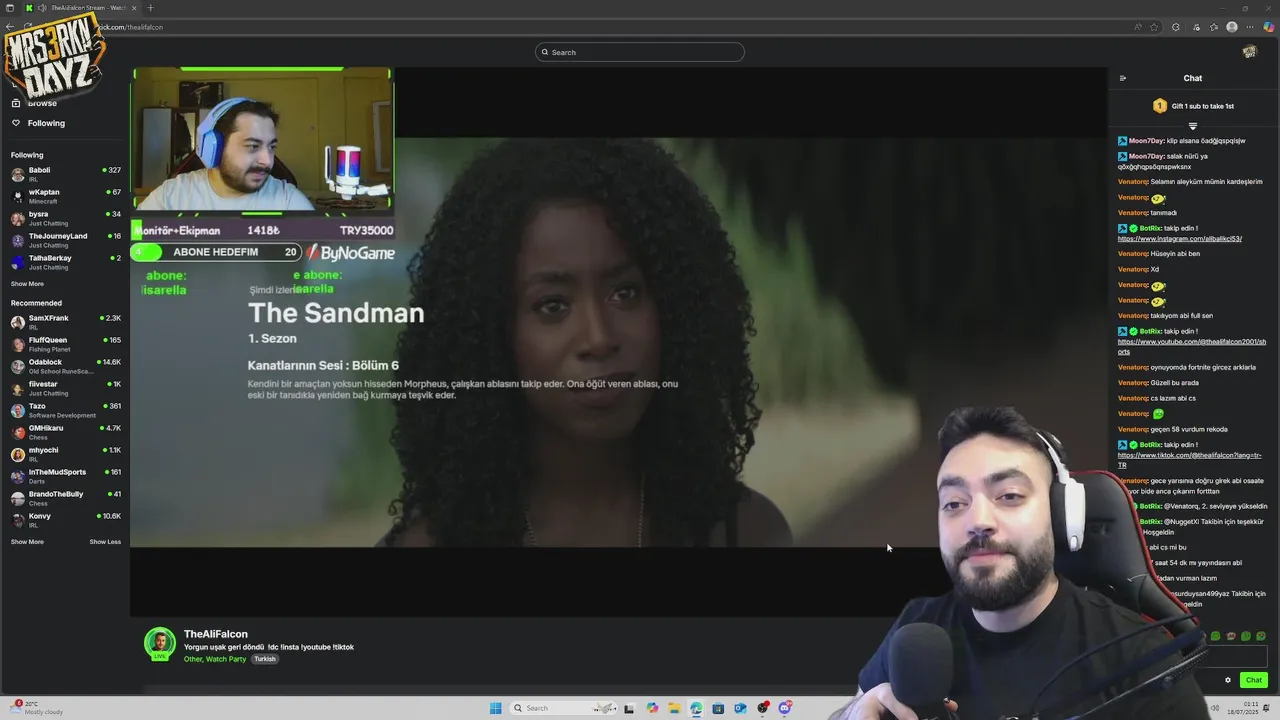The image size is (1280, 720).
Task: Send message with green Chat button
Action: [1254, 680]
